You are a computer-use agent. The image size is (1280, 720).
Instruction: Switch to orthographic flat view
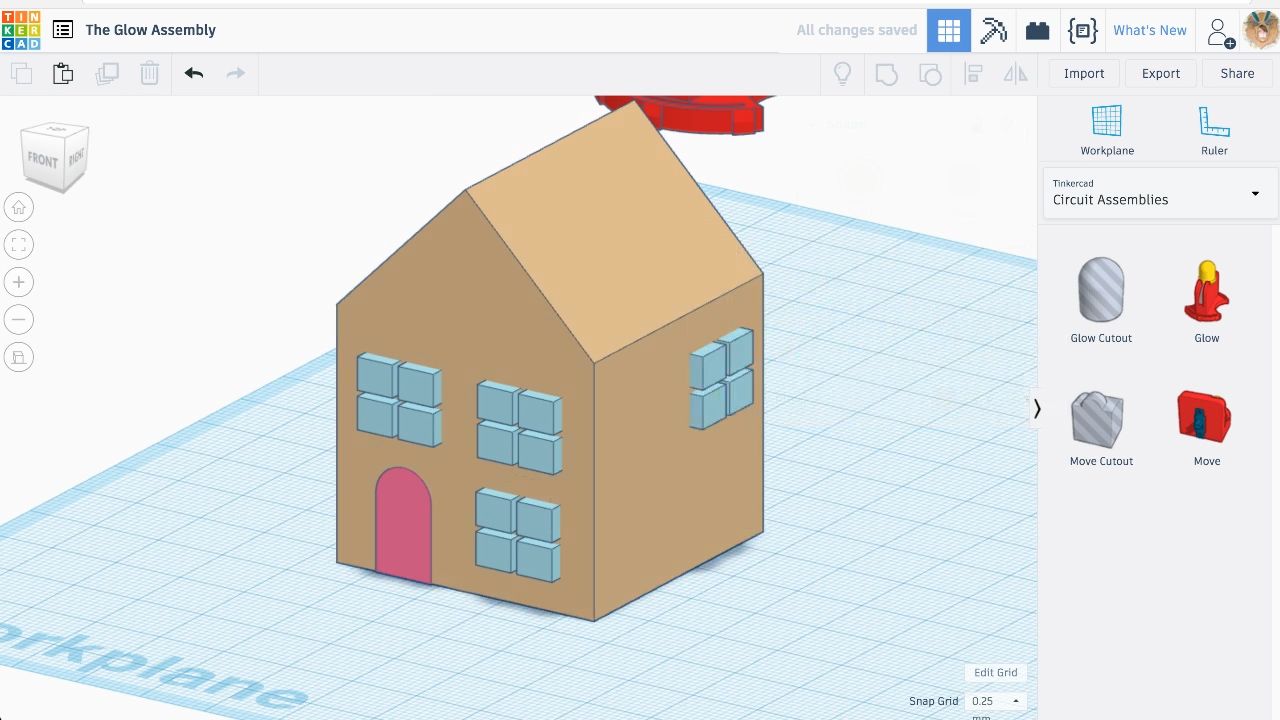(19, 357)
